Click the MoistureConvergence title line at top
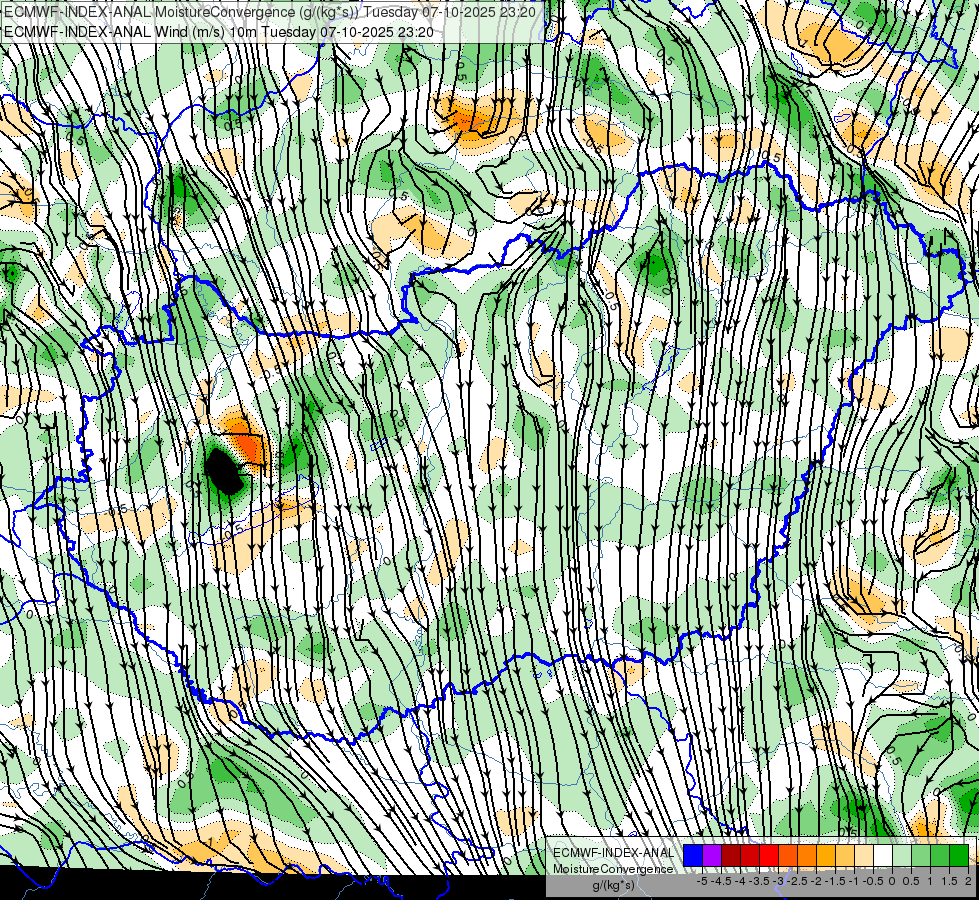 (270, 12)
